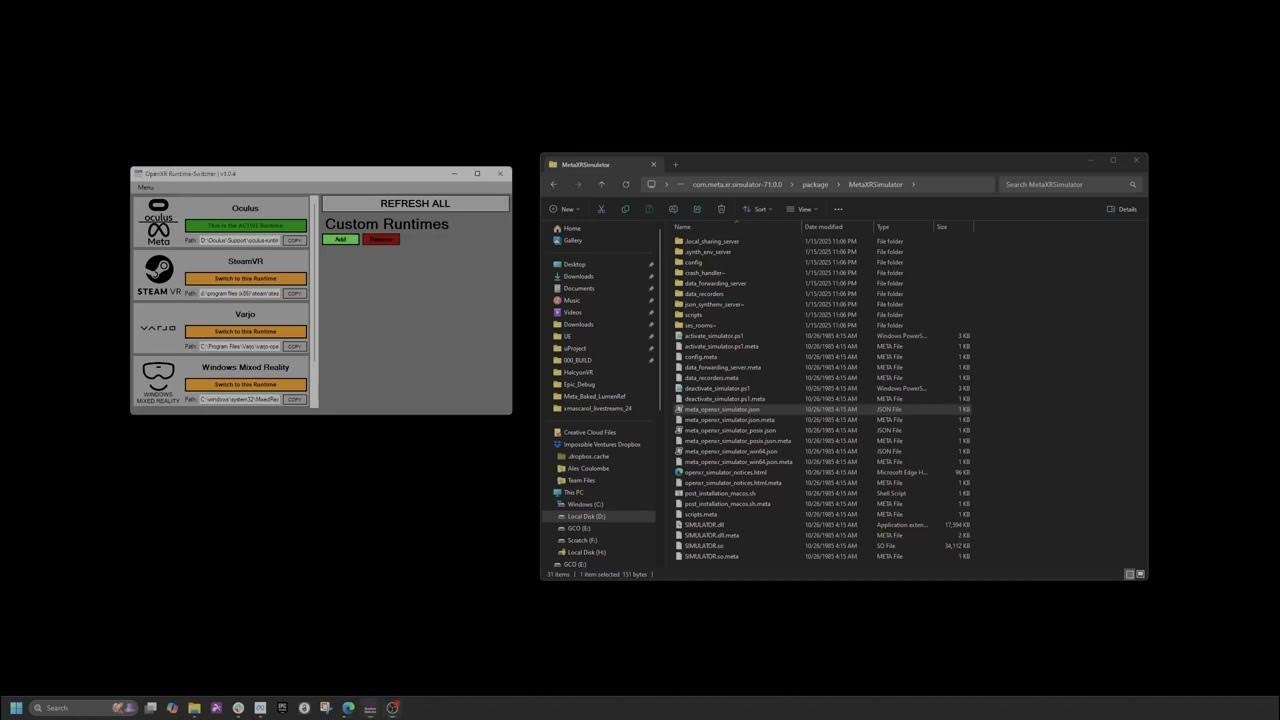
Task: Open the Creative Cloud Files sidebar item
Action: 589,432
